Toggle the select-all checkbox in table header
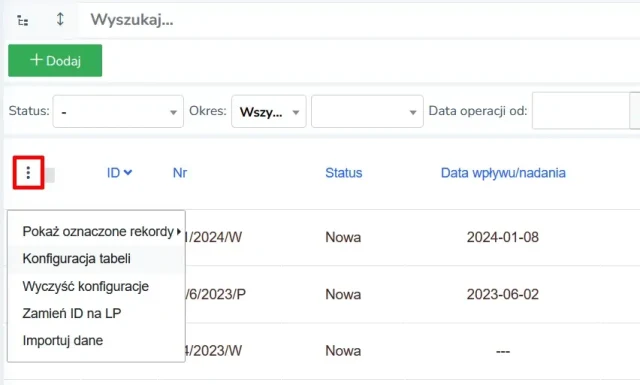640x385 pixels. click(x=50, y=175)
